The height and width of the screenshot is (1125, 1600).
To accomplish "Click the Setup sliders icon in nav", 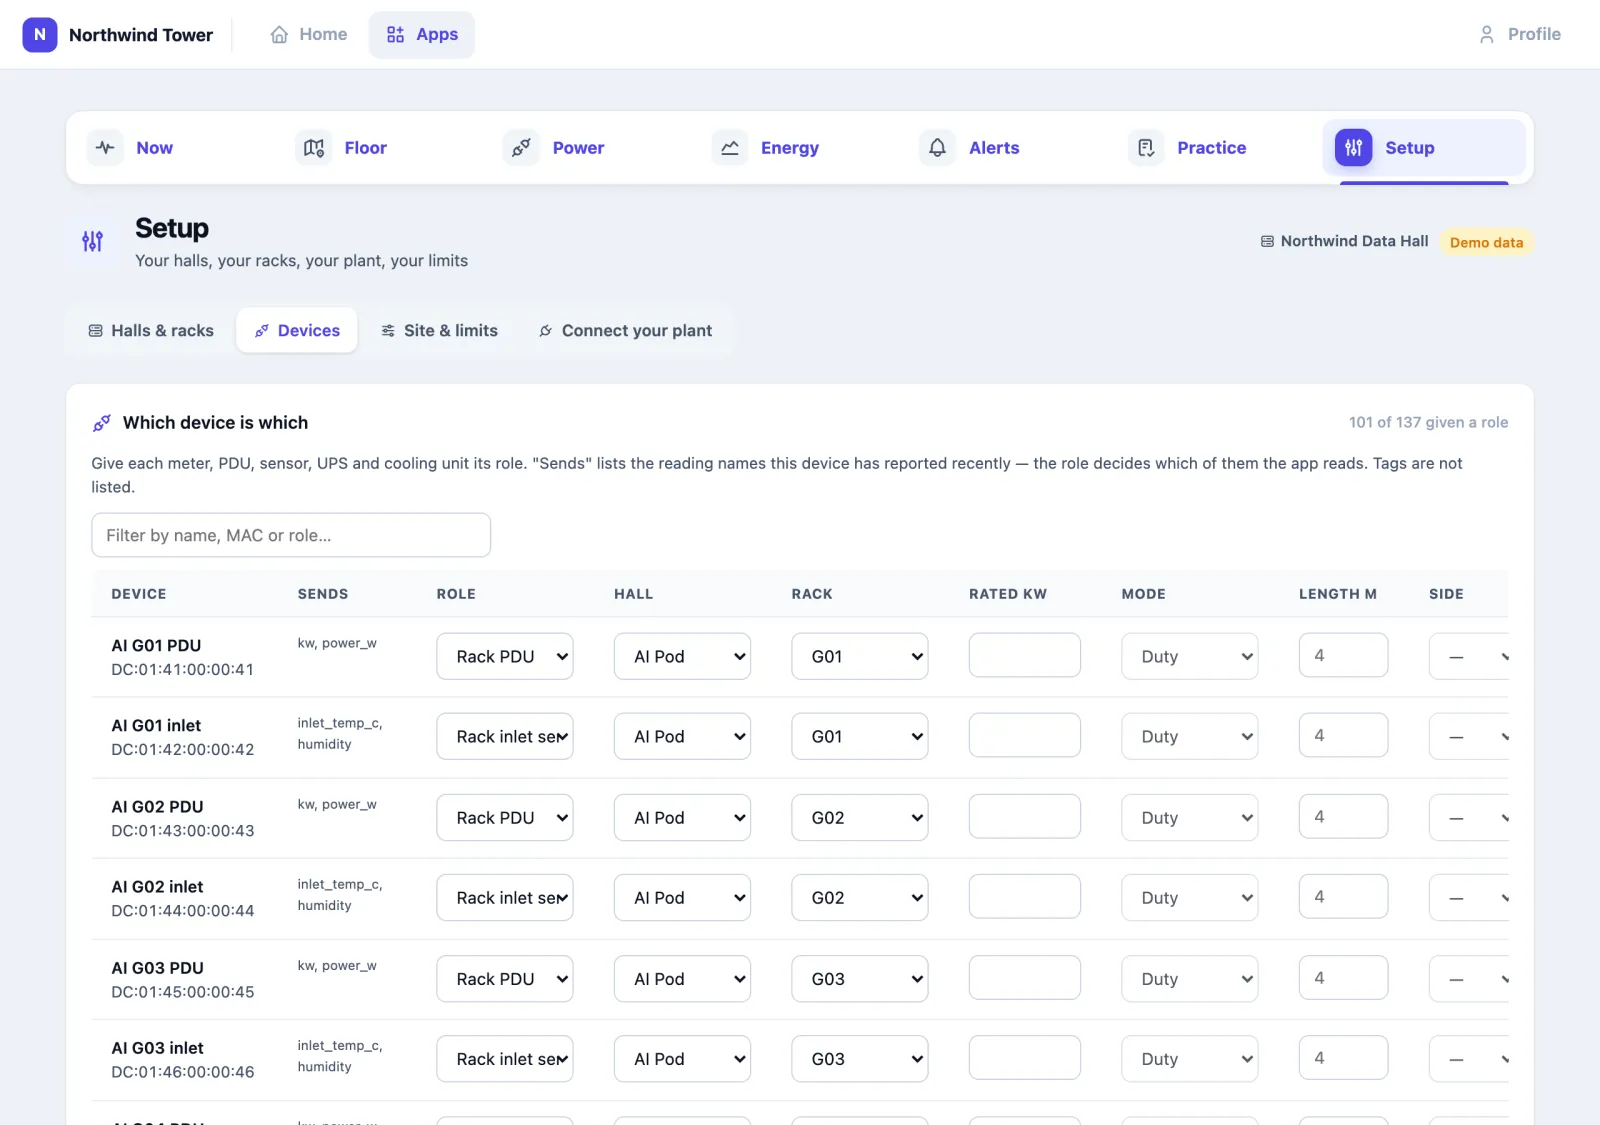I will pos(1354,148).
